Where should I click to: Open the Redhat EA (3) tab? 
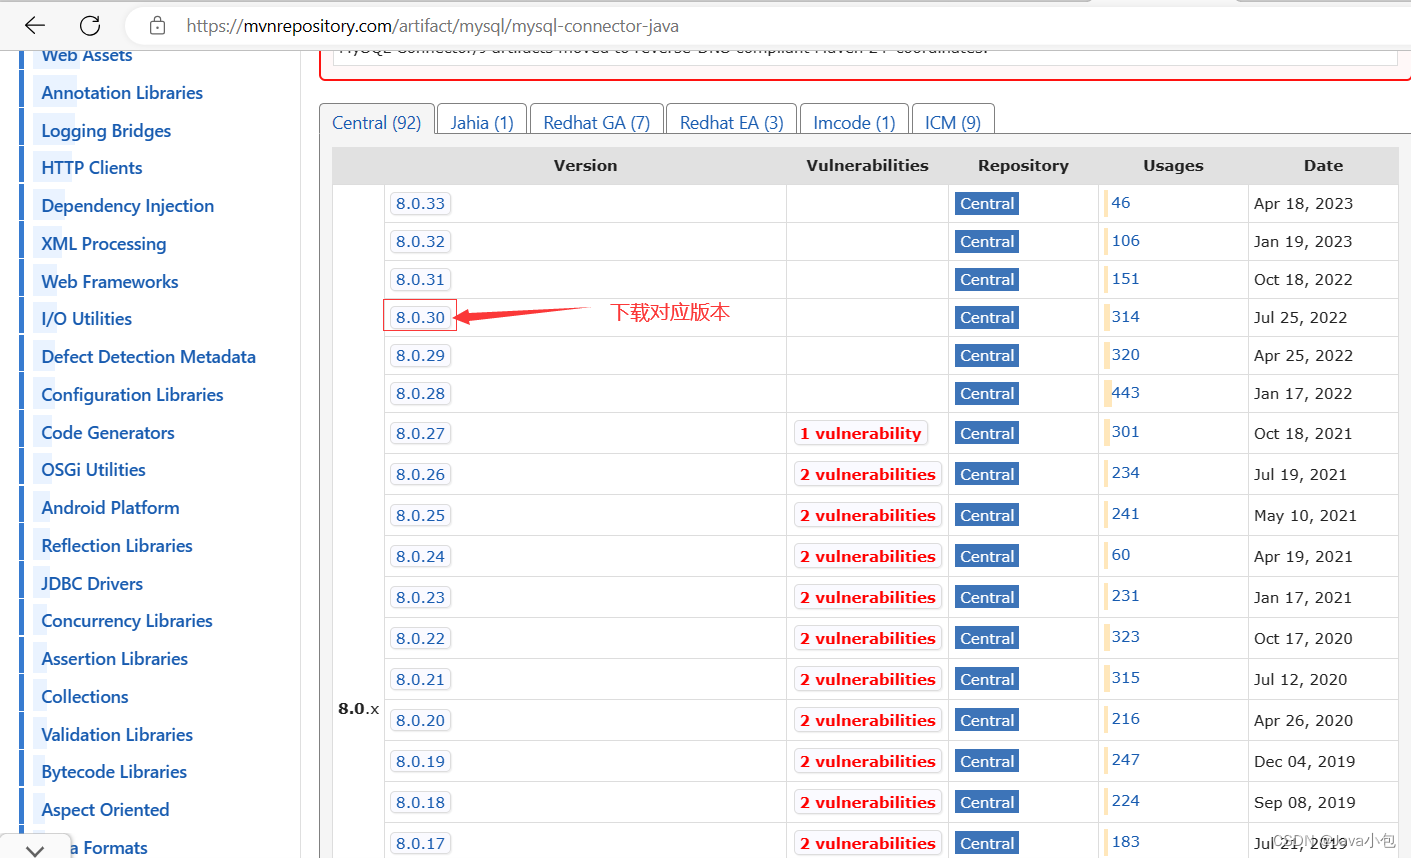coord(732,123)
